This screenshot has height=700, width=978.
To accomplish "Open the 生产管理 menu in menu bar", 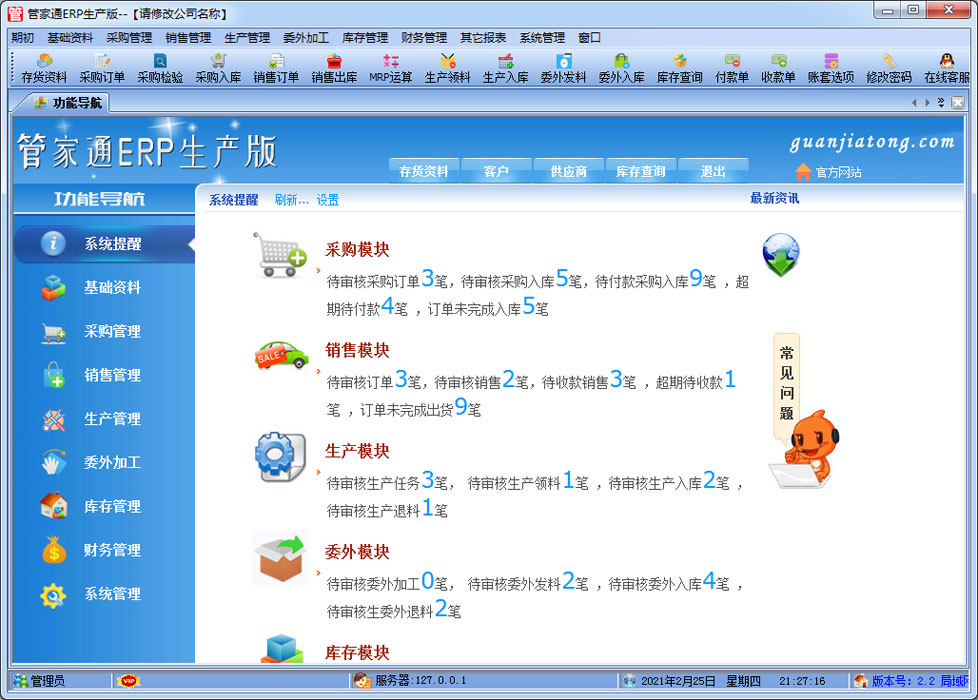I will pyautogui.click(x=247, y=38).
